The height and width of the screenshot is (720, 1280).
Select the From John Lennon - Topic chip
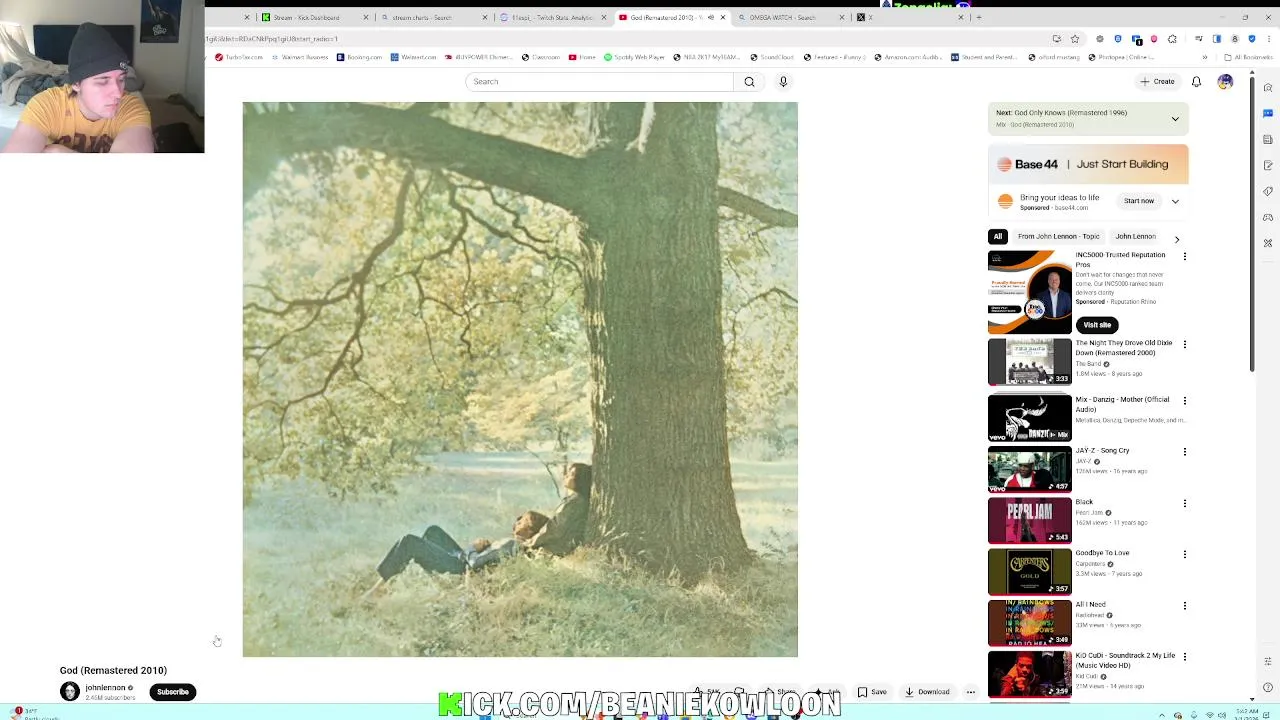[1058, 237]
